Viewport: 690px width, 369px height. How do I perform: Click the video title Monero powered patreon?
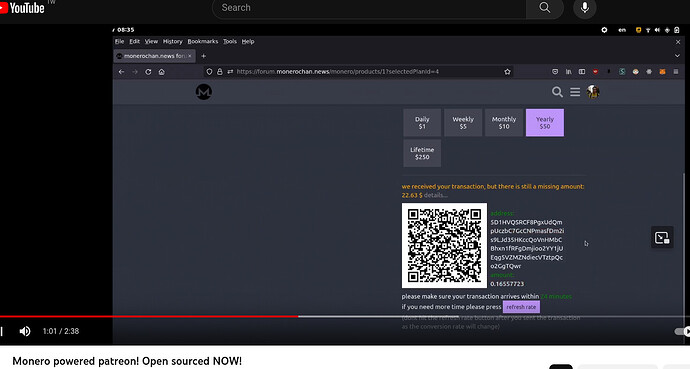tap(127, 361)
